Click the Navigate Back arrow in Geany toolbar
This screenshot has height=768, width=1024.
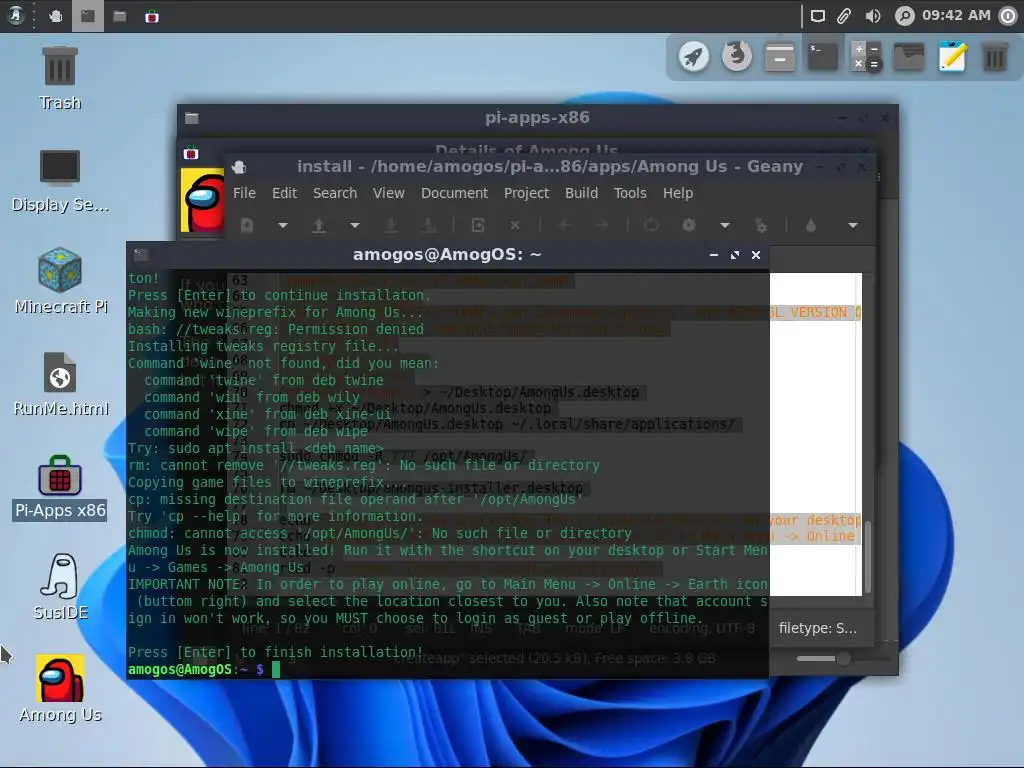pos(566,225)
